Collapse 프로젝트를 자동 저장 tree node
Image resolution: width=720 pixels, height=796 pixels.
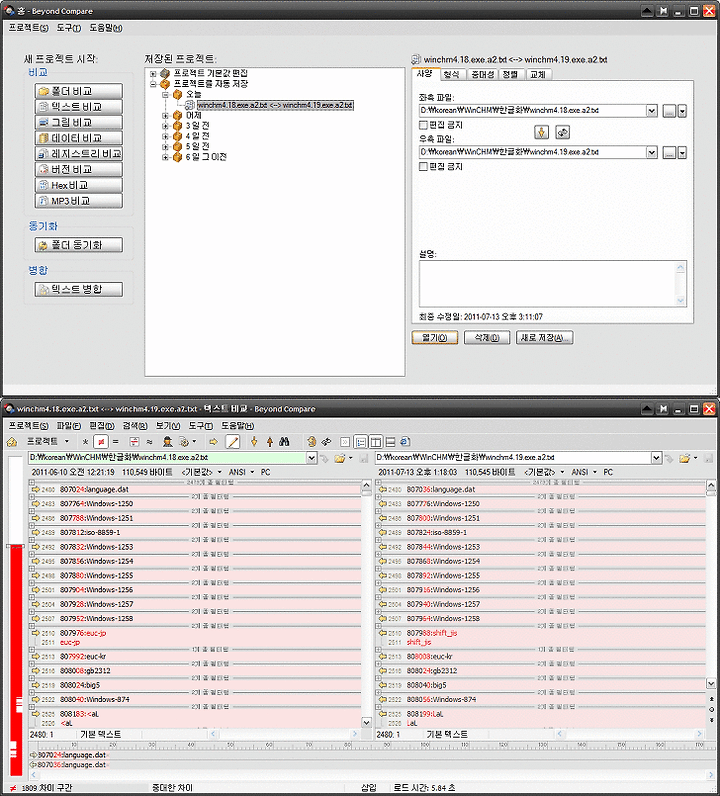153,84
